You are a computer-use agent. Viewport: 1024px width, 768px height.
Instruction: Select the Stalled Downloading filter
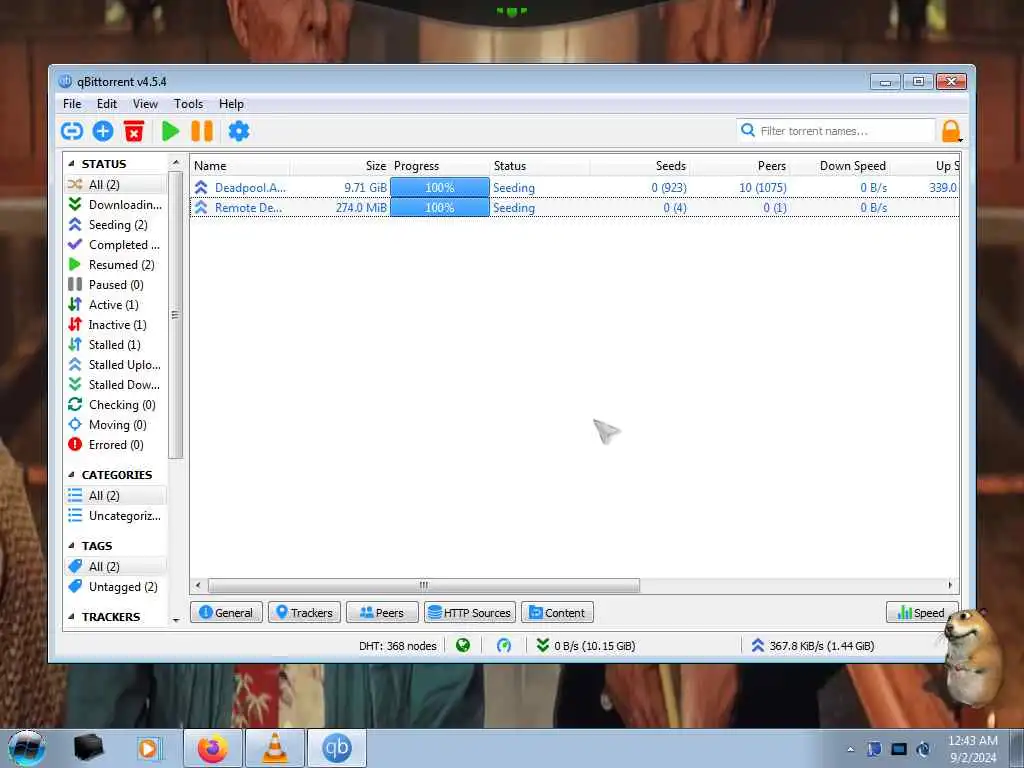(116, 385)
